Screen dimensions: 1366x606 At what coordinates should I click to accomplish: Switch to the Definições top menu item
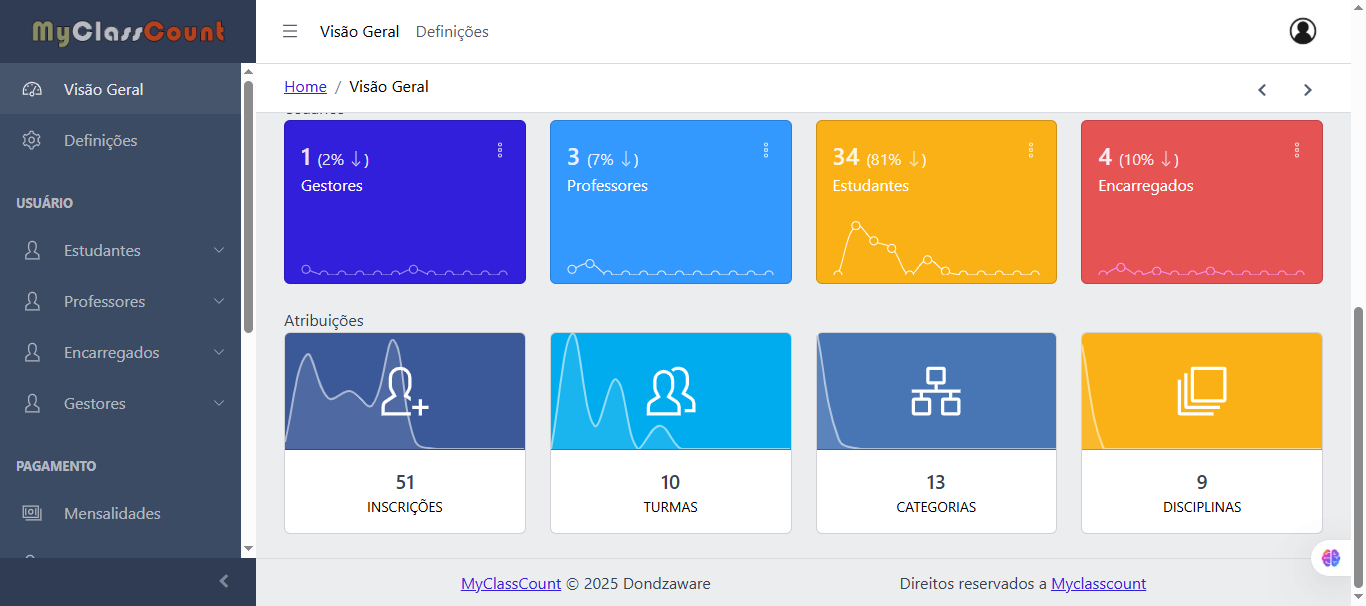tap(450, 31)
